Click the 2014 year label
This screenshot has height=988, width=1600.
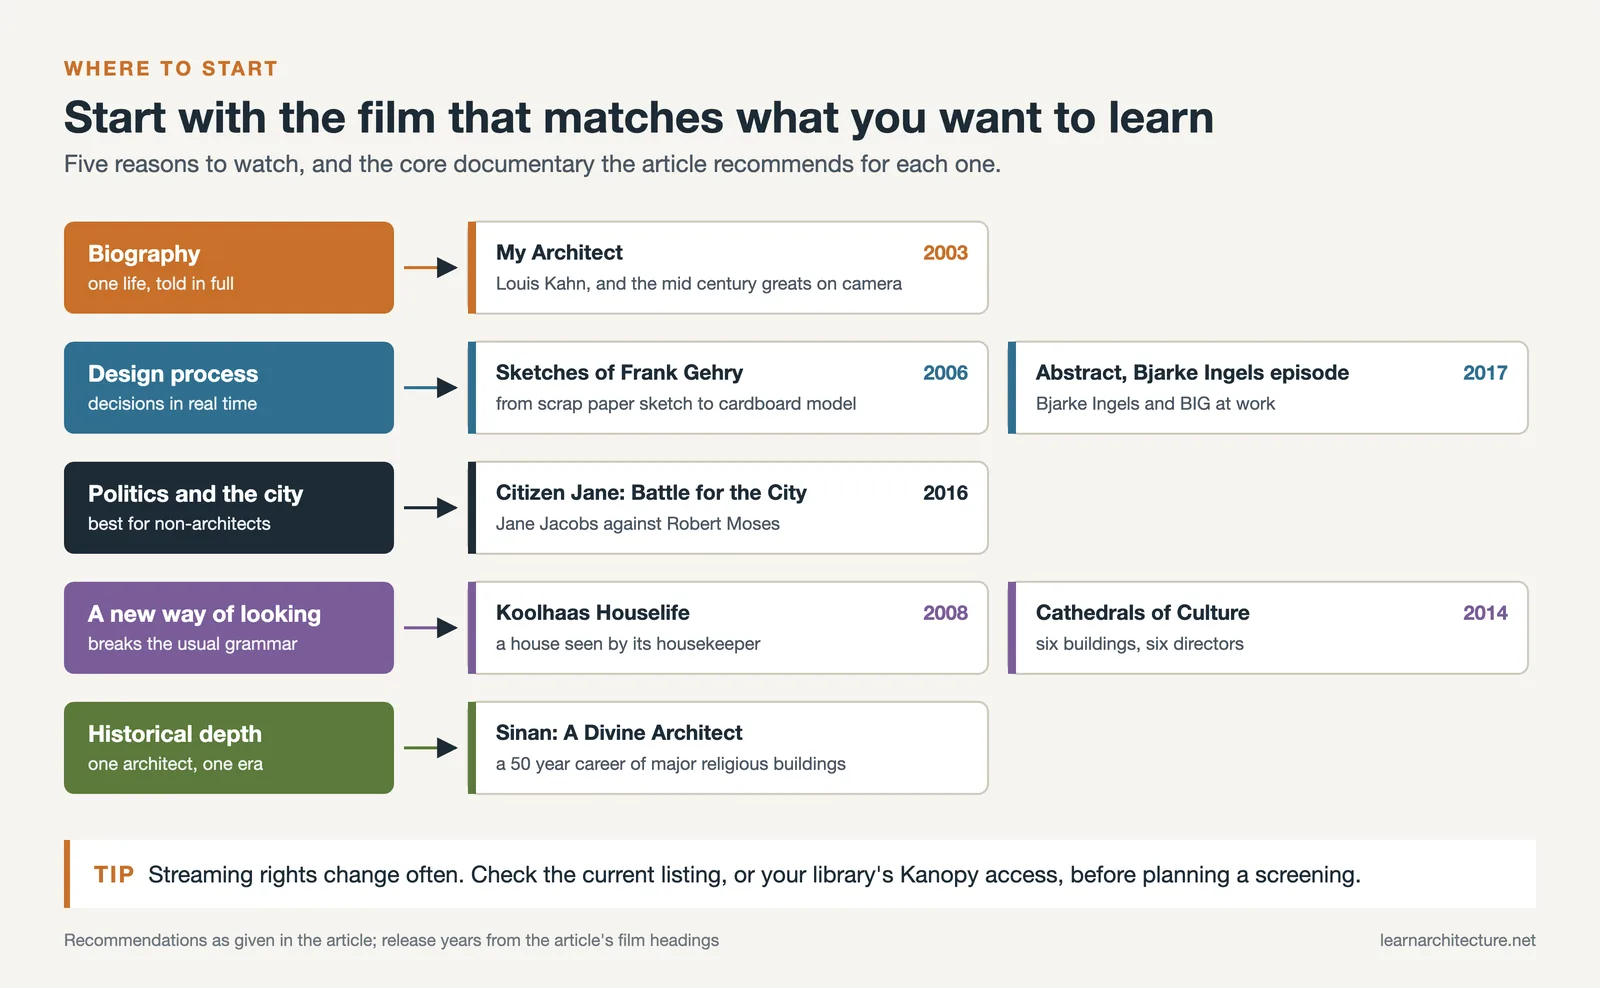pyautogui.click(x=1485, y=613)
